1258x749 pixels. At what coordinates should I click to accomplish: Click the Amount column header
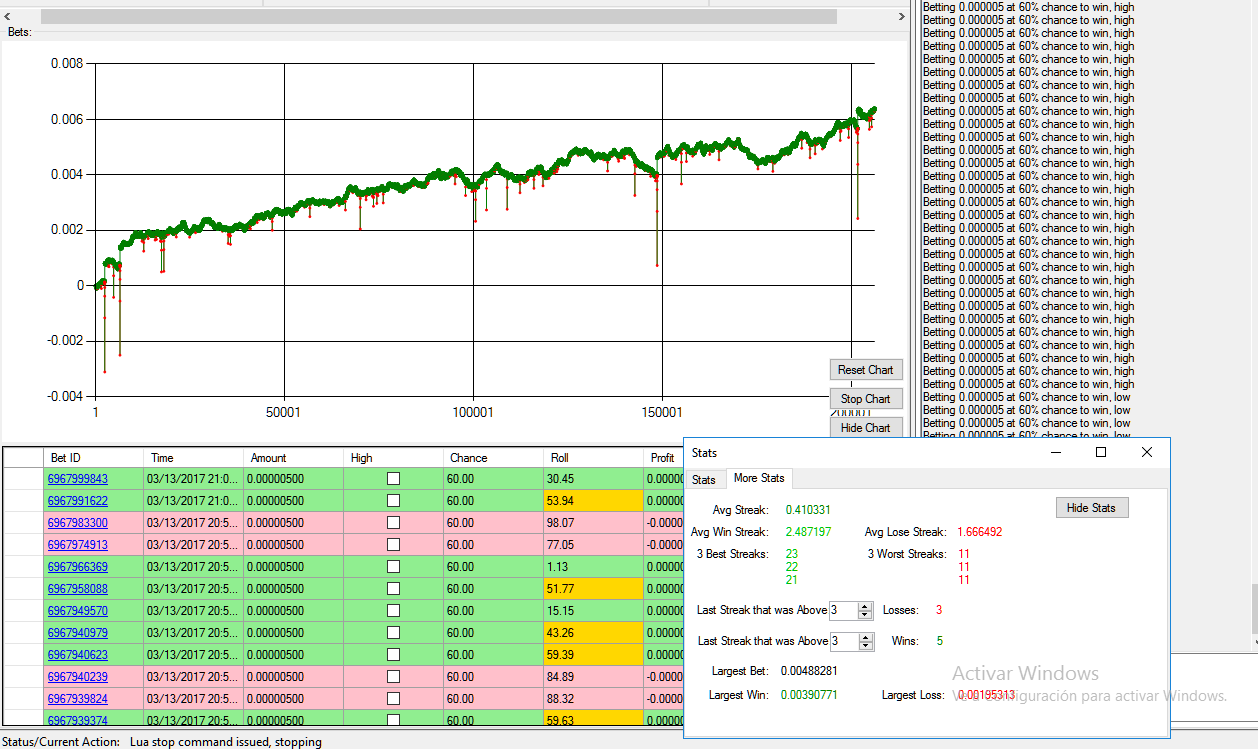click(x=293, y=458)
